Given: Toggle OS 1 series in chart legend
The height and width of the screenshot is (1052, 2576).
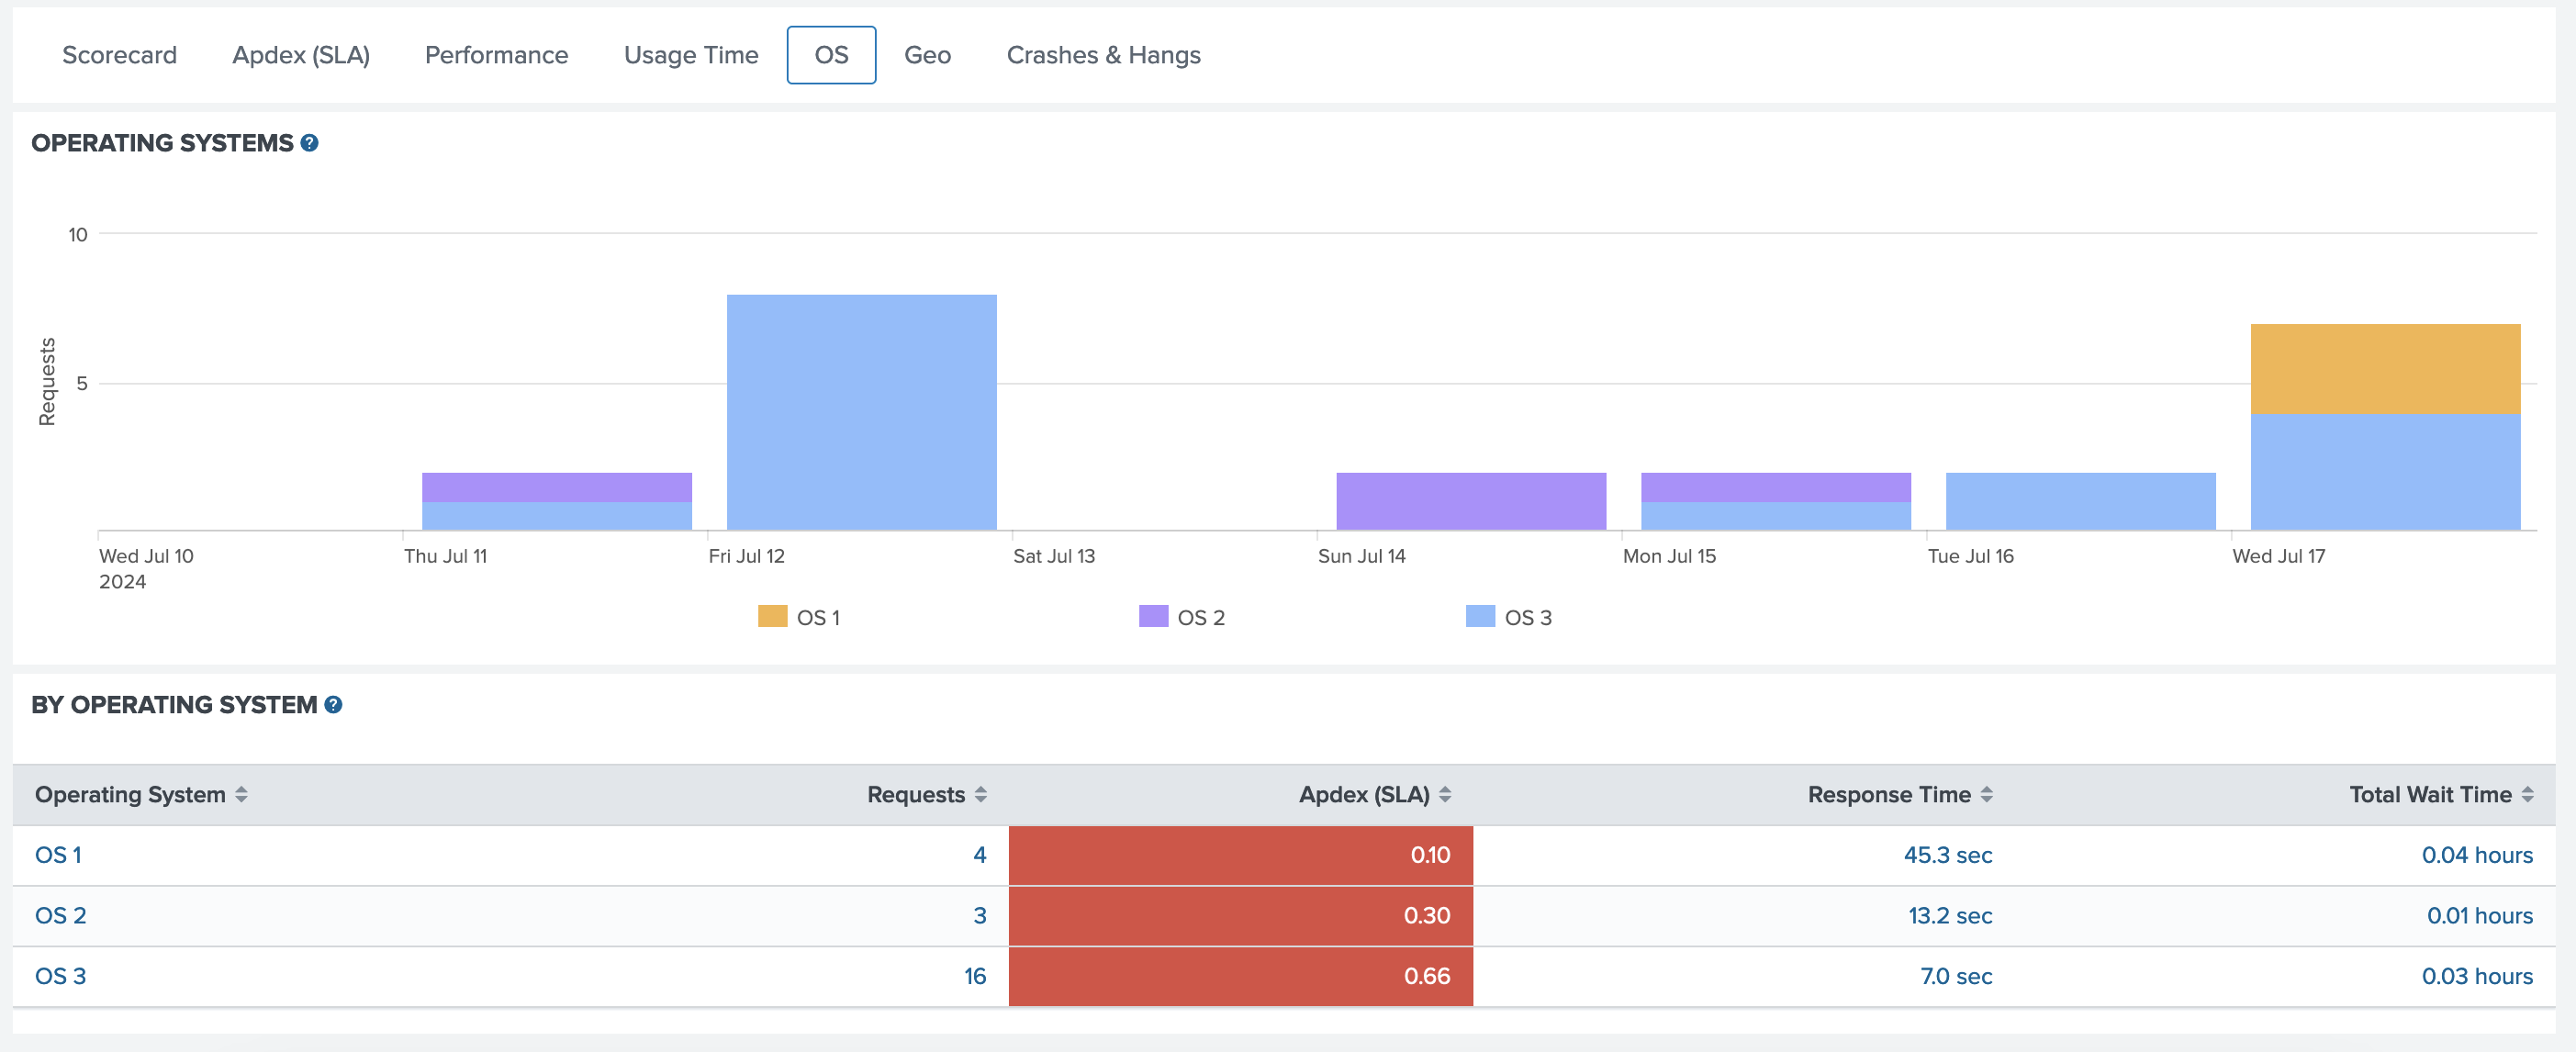Looking at the screenshot, I should click(x=818, y=618).
